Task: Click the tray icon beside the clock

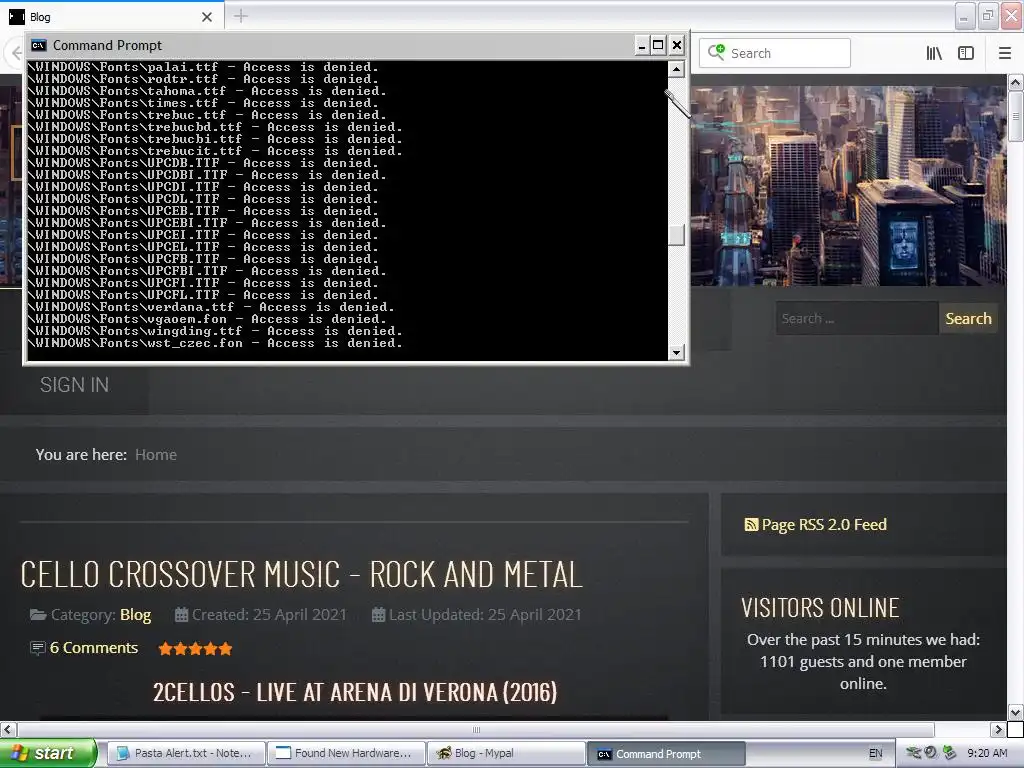Action: 949,753
